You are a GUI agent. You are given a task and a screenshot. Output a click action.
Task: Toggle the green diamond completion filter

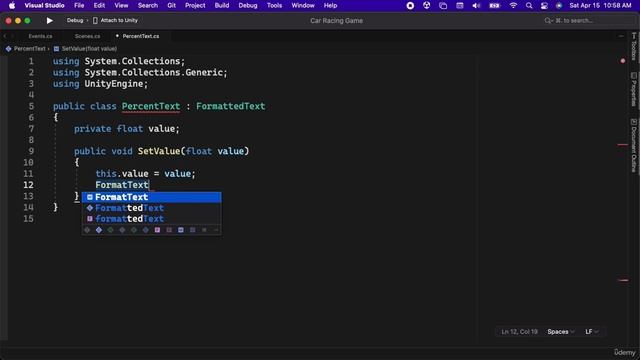pyautogui.click(x=110, y=230)
